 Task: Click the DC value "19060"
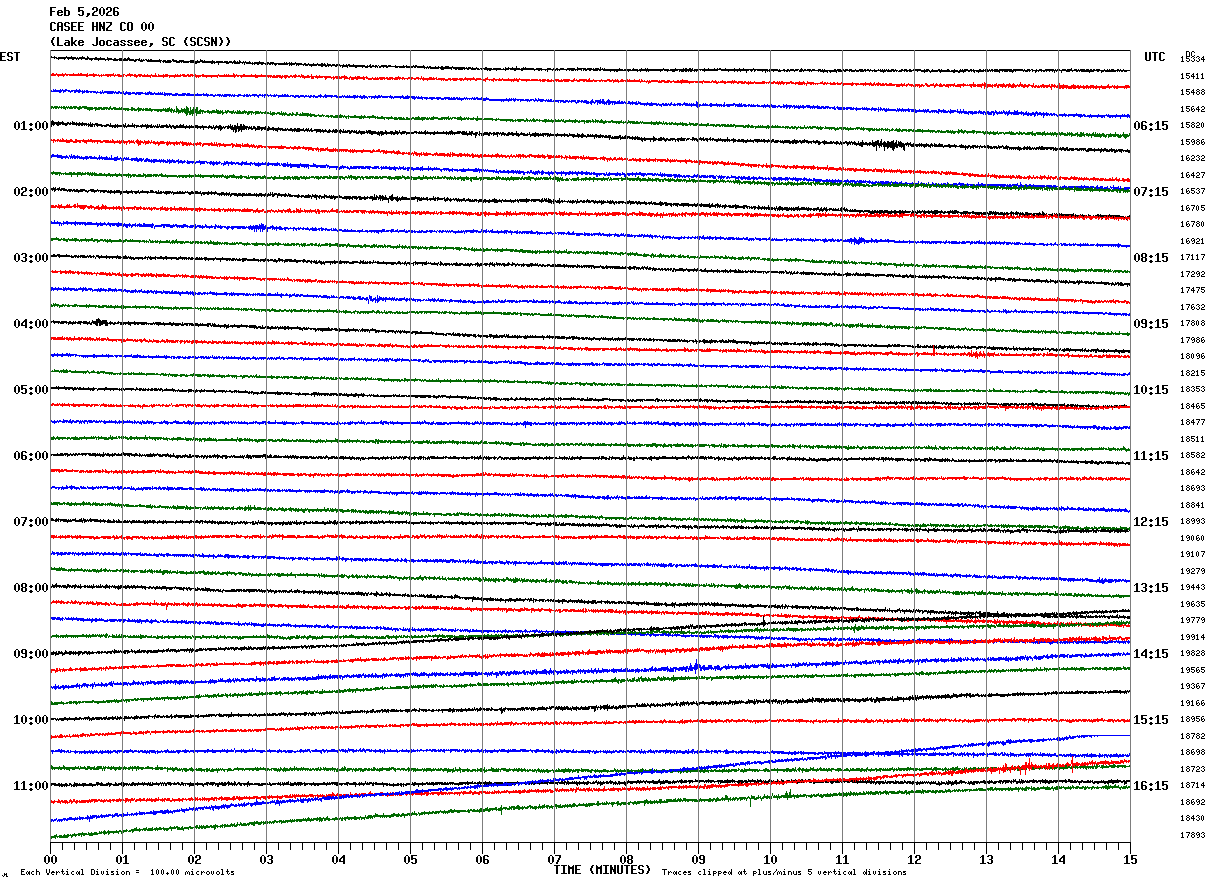[x=1192, y=539]
